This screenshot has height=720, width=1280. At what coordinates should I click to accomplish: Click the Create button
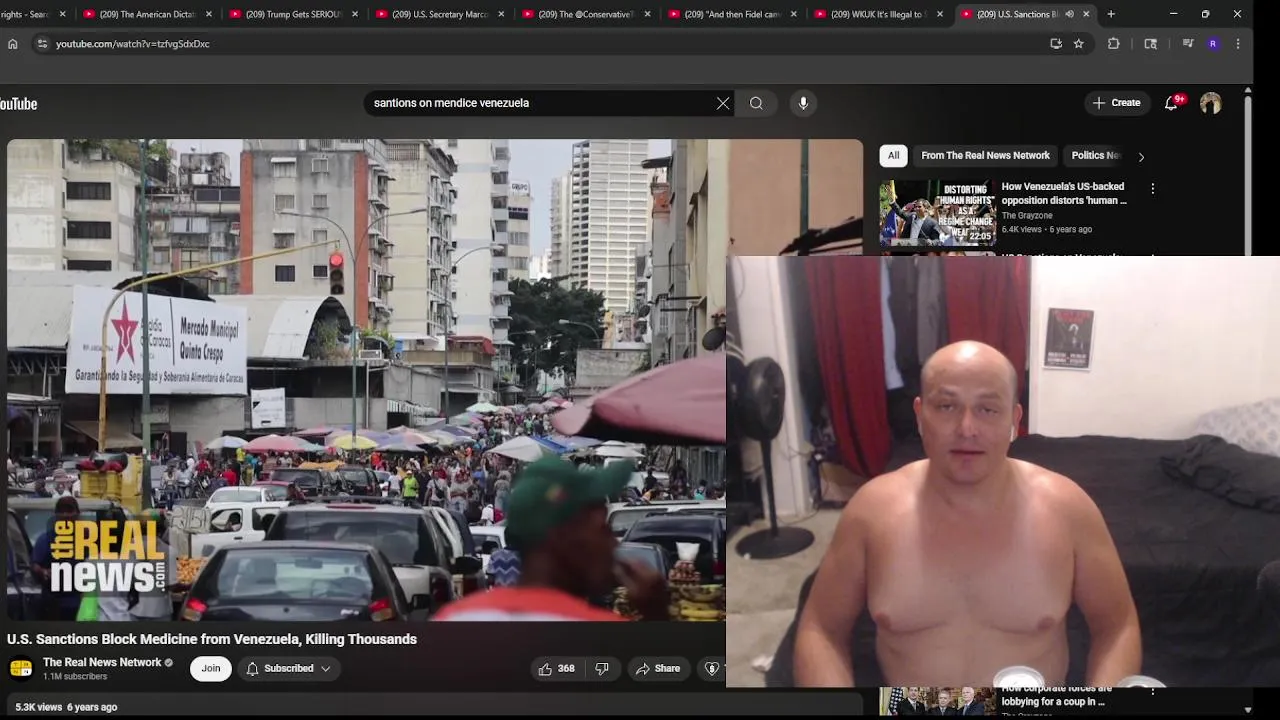[x=1116, y=103]
